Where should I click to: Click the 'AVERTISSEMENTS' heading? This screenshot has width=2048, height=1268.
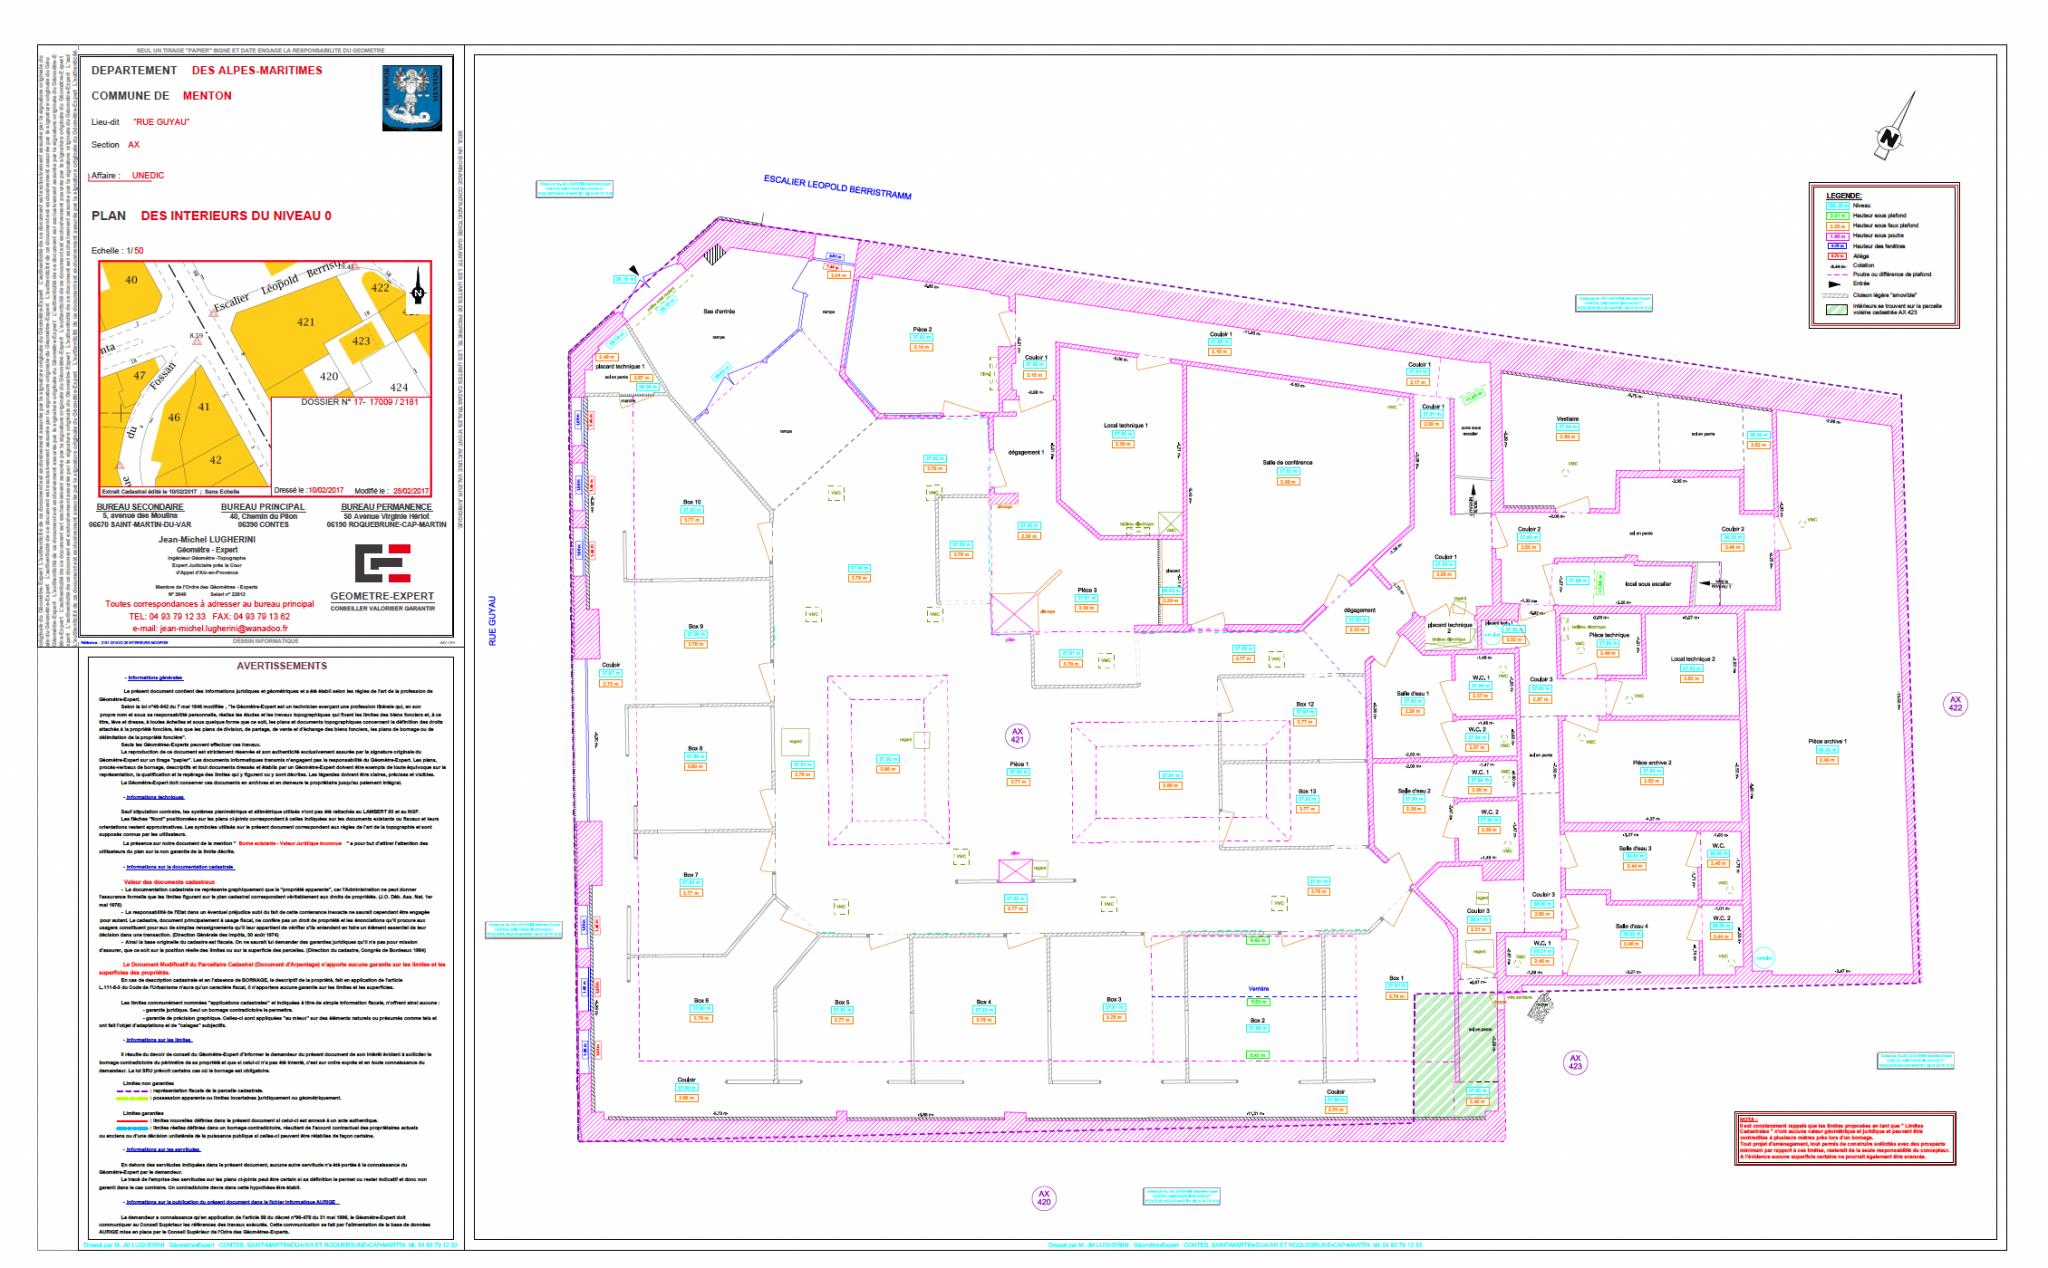[x=282, y=666]
